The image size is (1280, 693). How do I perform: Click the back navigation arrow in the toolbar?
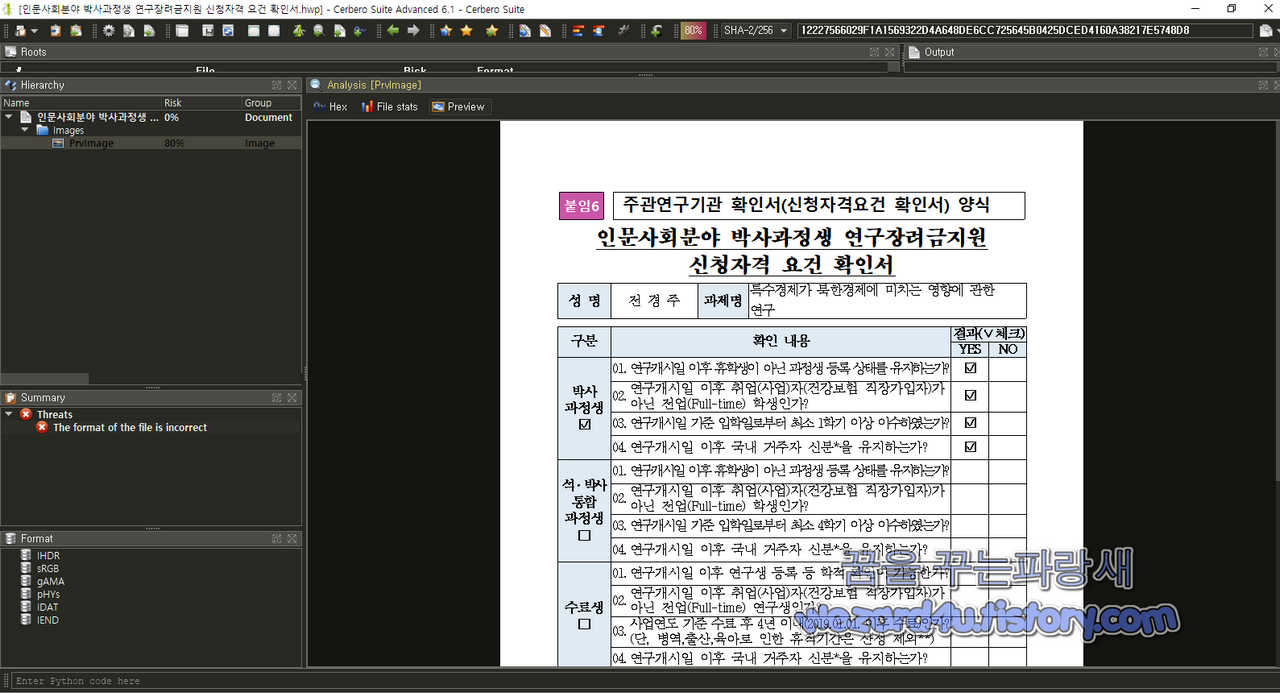(x=392, y=31)
